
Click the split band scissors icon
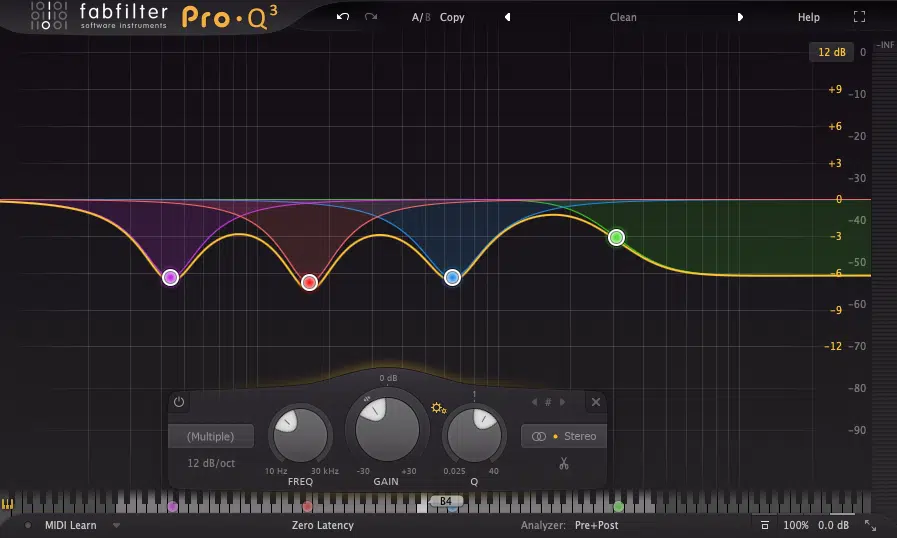[x=564, y=463]
